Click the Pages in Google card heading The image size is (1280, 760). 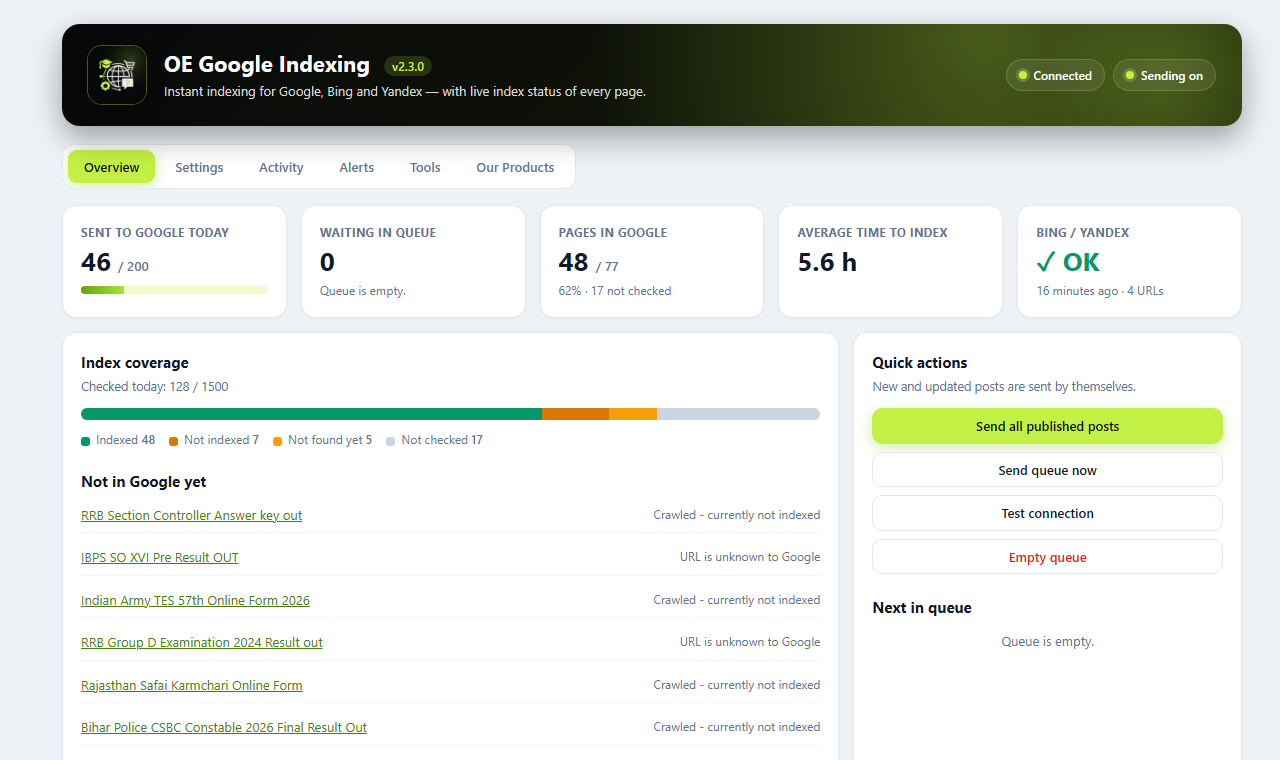[613, 233]
